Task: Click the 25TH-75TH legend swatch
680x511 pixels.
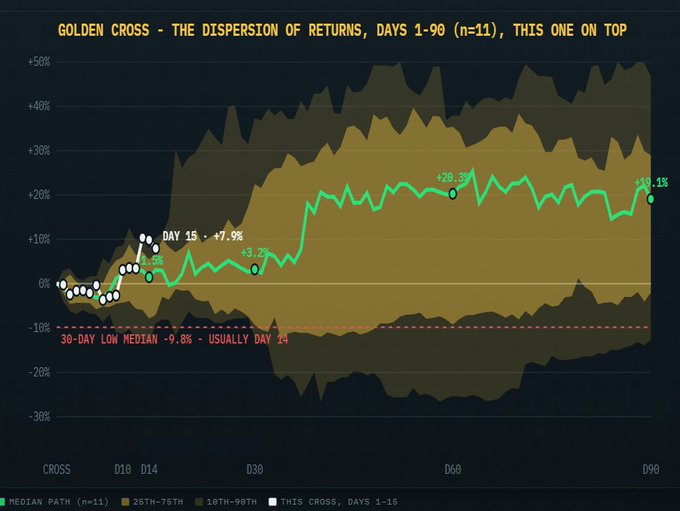Action: pyautogui.click(x=125, y=502)
